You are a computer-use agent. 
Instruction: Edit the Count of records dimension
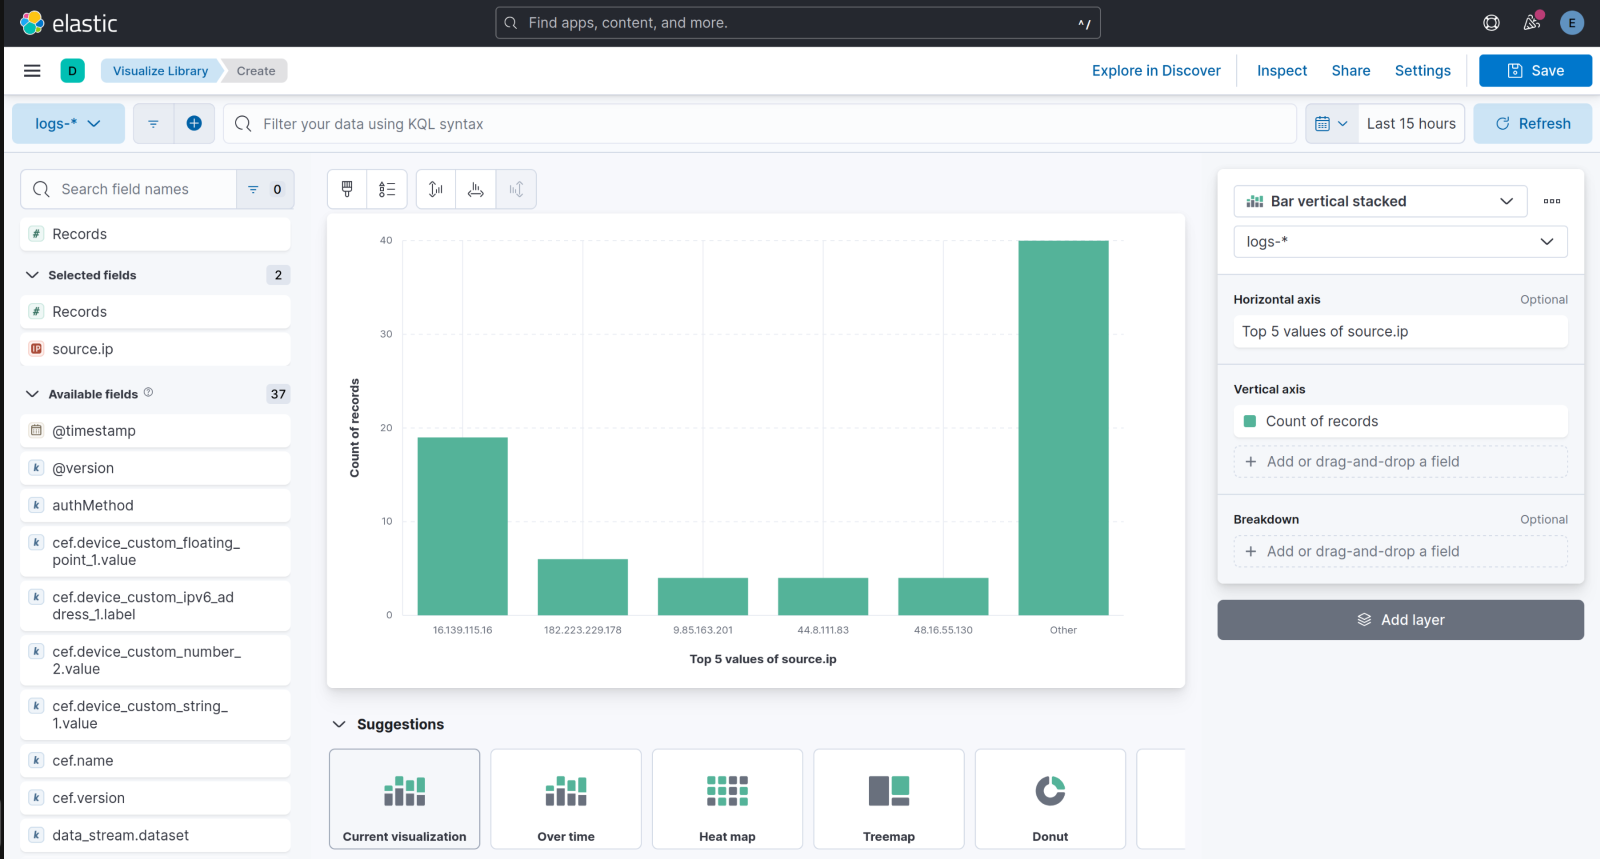tap(1400, 421)
